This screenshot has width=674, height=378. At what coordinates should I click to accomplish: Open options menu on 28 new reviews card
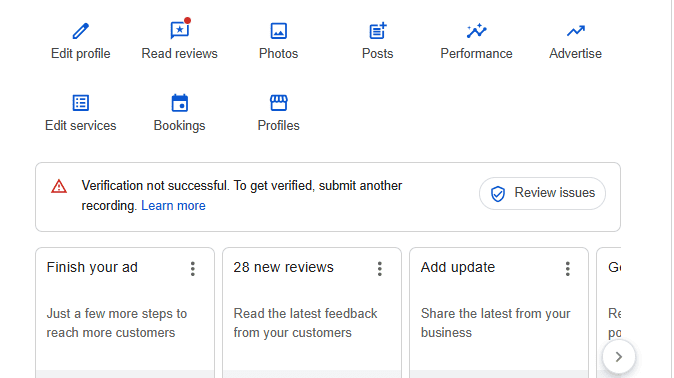coord(380,269)
